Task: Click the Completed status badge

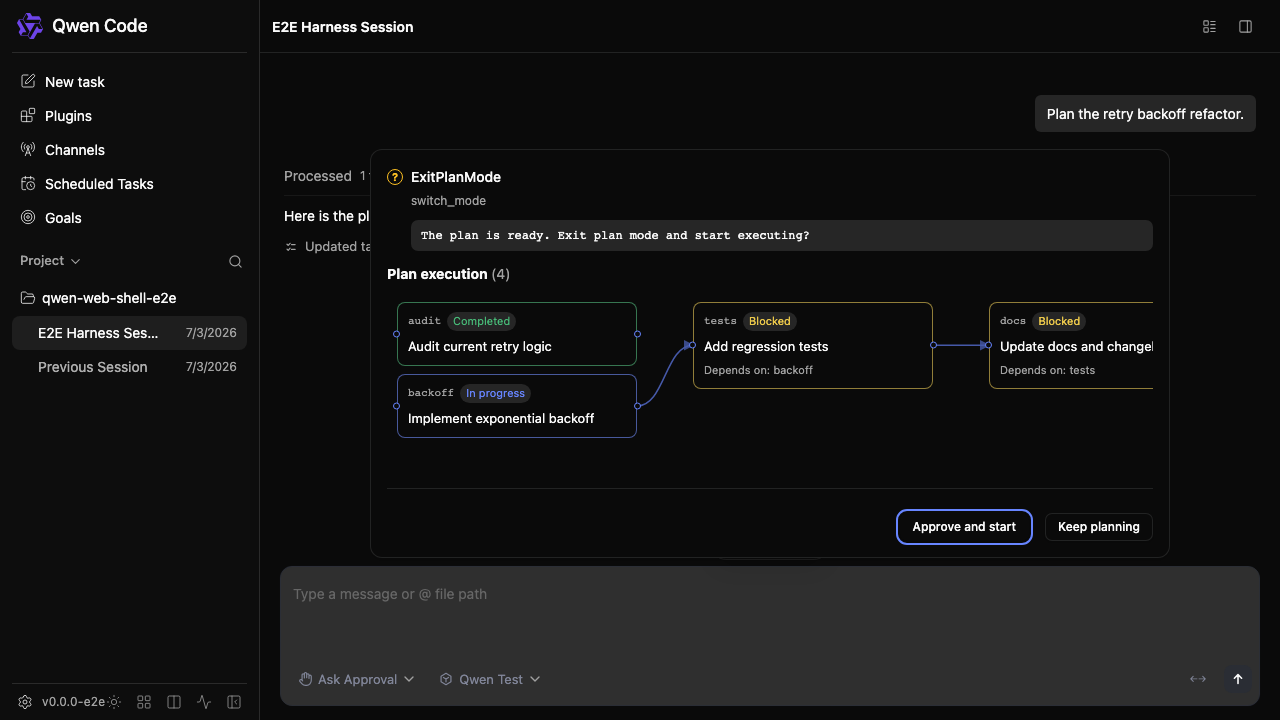Action: pyautogui.click(x=481, y=321)
